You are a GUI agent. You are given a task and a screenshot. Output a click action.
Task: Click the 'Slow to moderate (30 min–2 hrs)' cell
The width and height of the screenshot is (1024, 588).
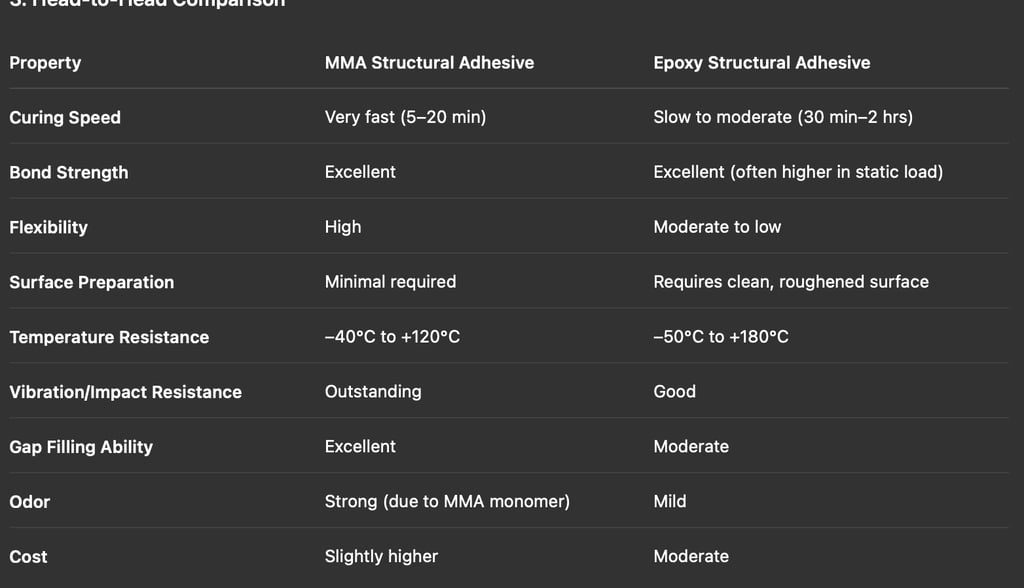tap(782, 118)
